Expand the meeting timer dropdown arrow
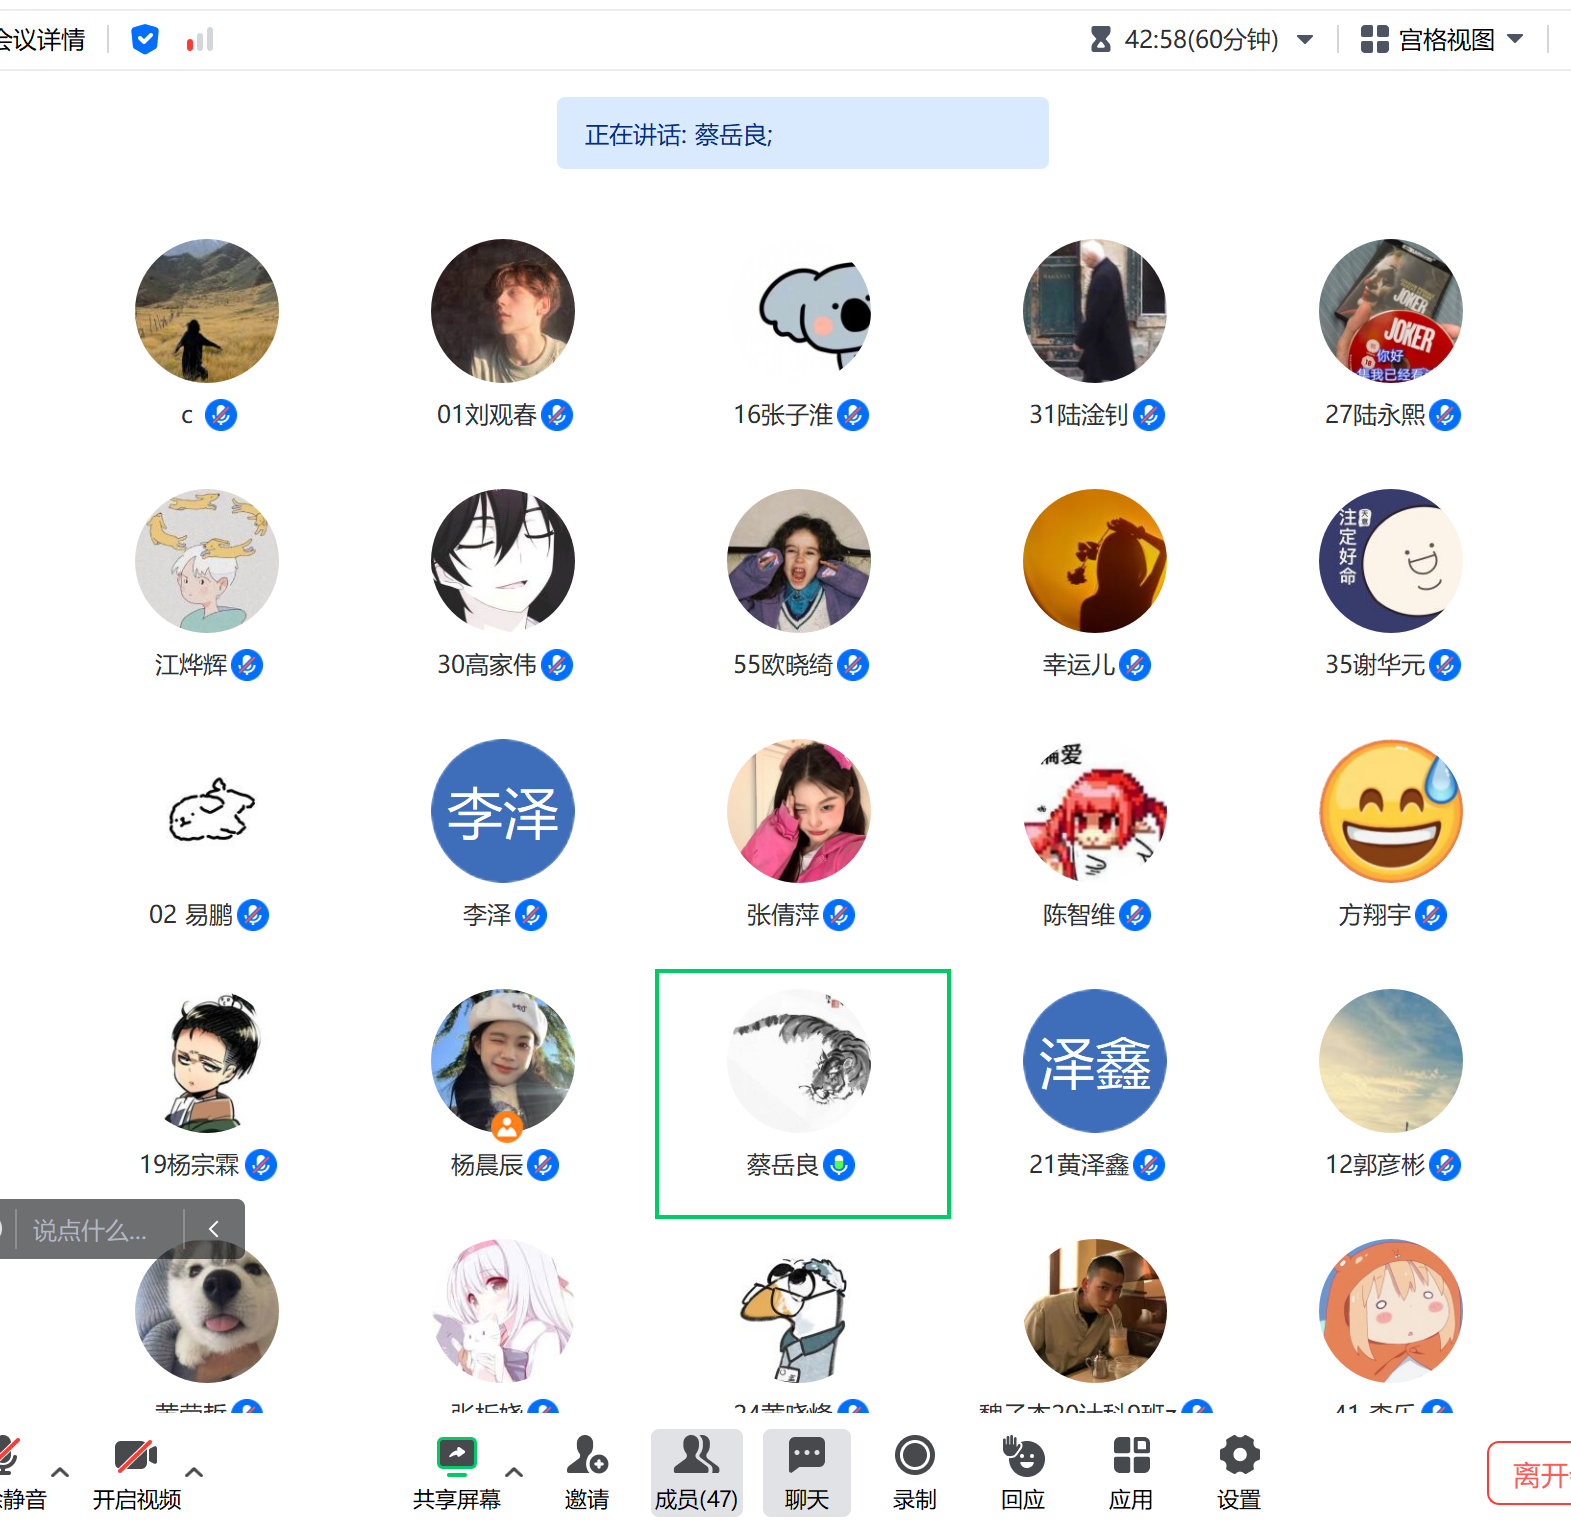The height and width of the screenshot is (1523, 1571). [x=1305, y=40]
